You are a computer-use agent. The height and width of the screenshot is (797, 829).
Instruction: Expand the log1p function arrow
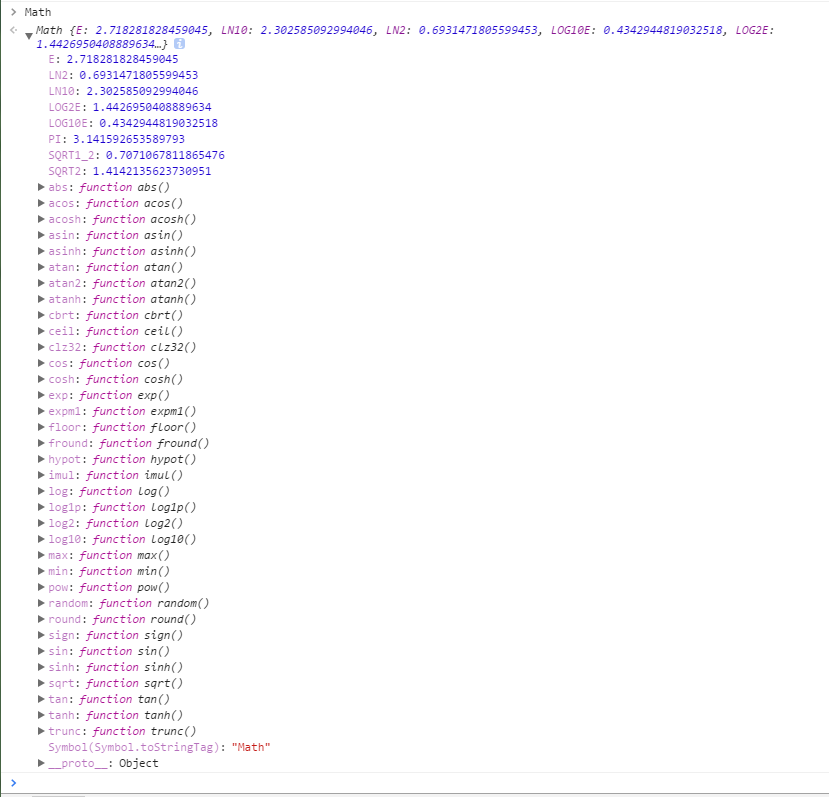pos(41,507)
